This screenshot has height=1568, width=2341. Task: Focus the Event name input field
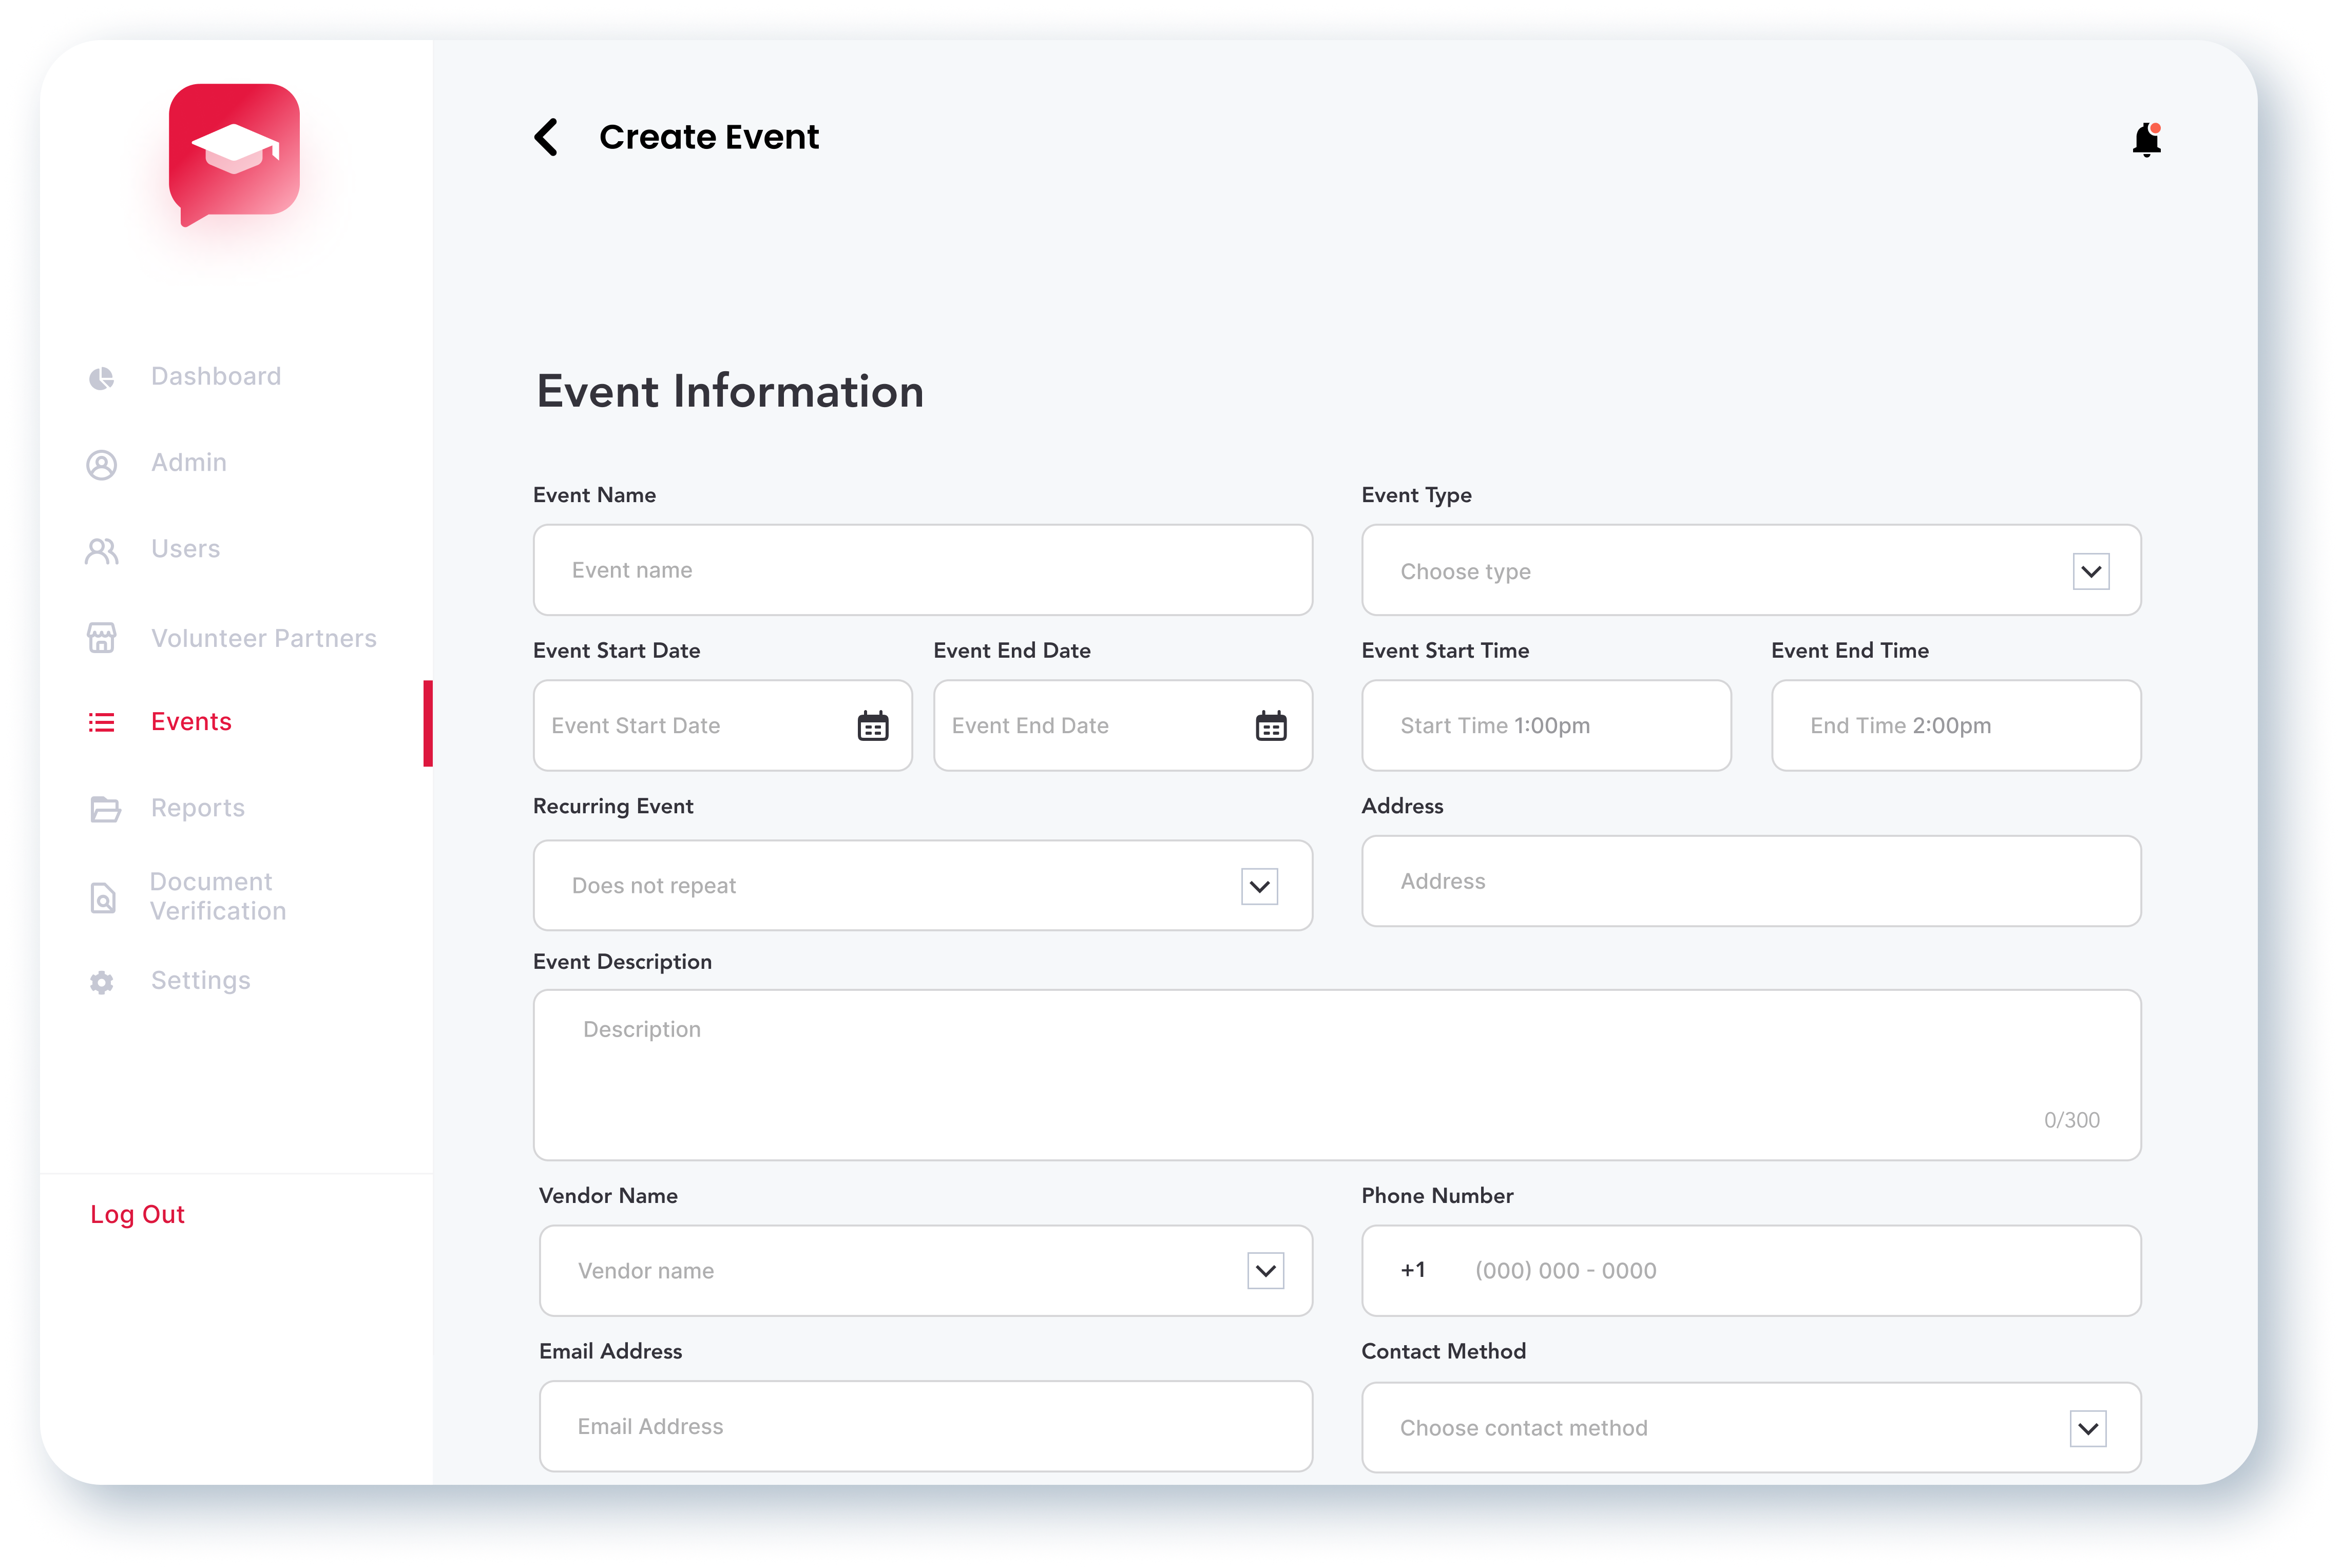coord(922,570)
